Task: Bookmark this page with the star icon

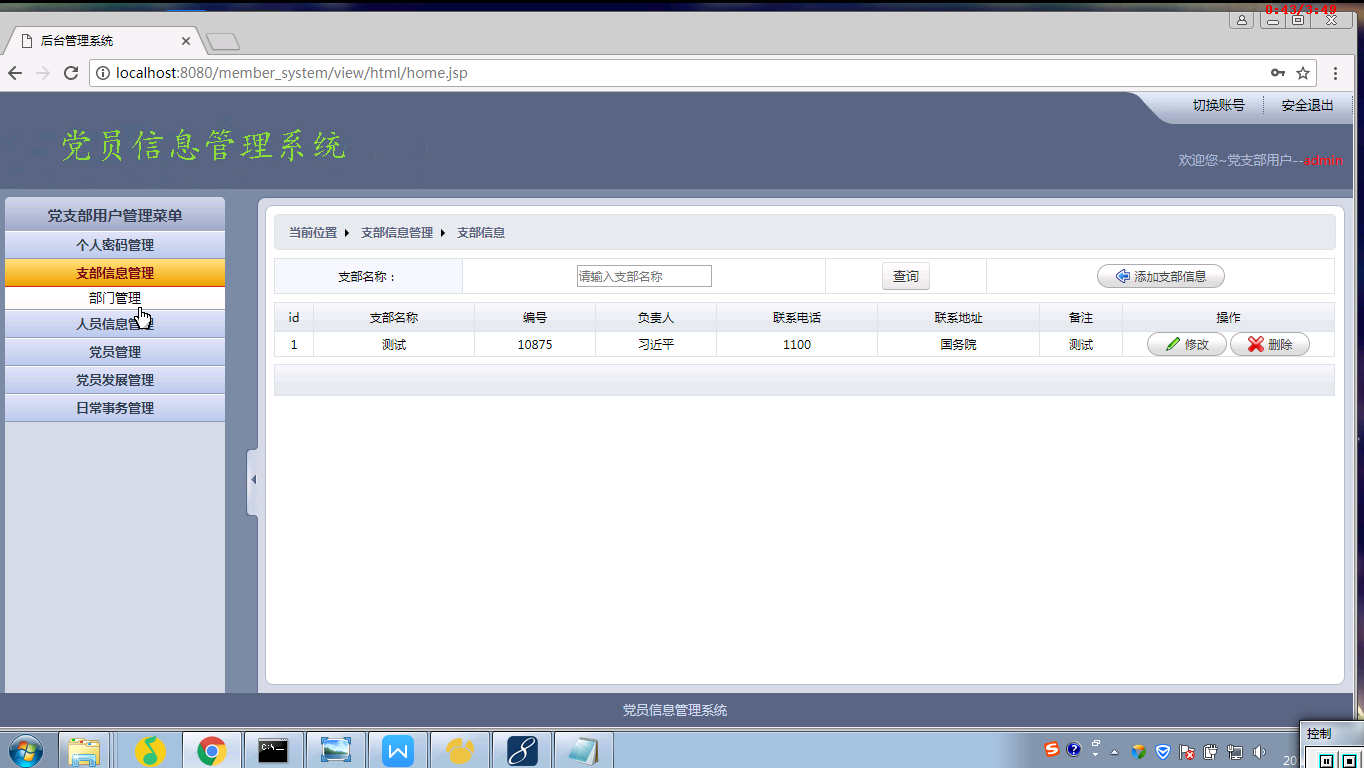Action: (1303, 73)
